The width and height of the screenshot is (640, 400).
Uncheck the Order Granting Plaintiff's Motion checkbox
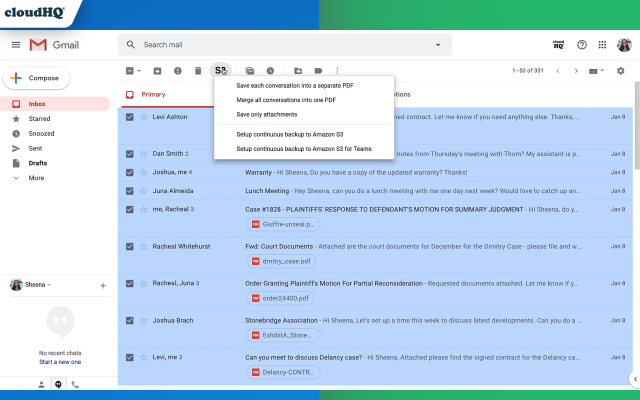tap(130, 283)
